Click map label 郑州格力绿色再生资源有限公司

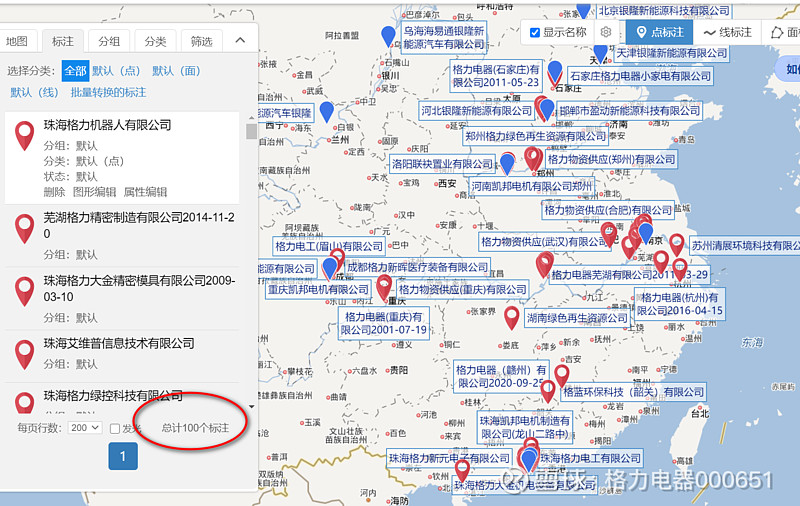coord(535,136)
